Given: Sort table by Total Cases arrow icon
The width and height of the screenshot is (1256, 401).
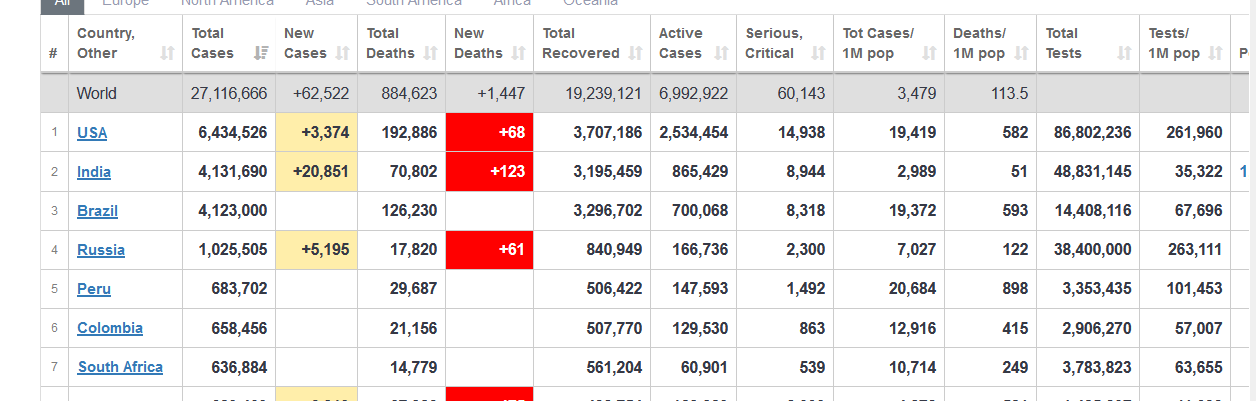Looking at the screenshot, I should 261,53.
